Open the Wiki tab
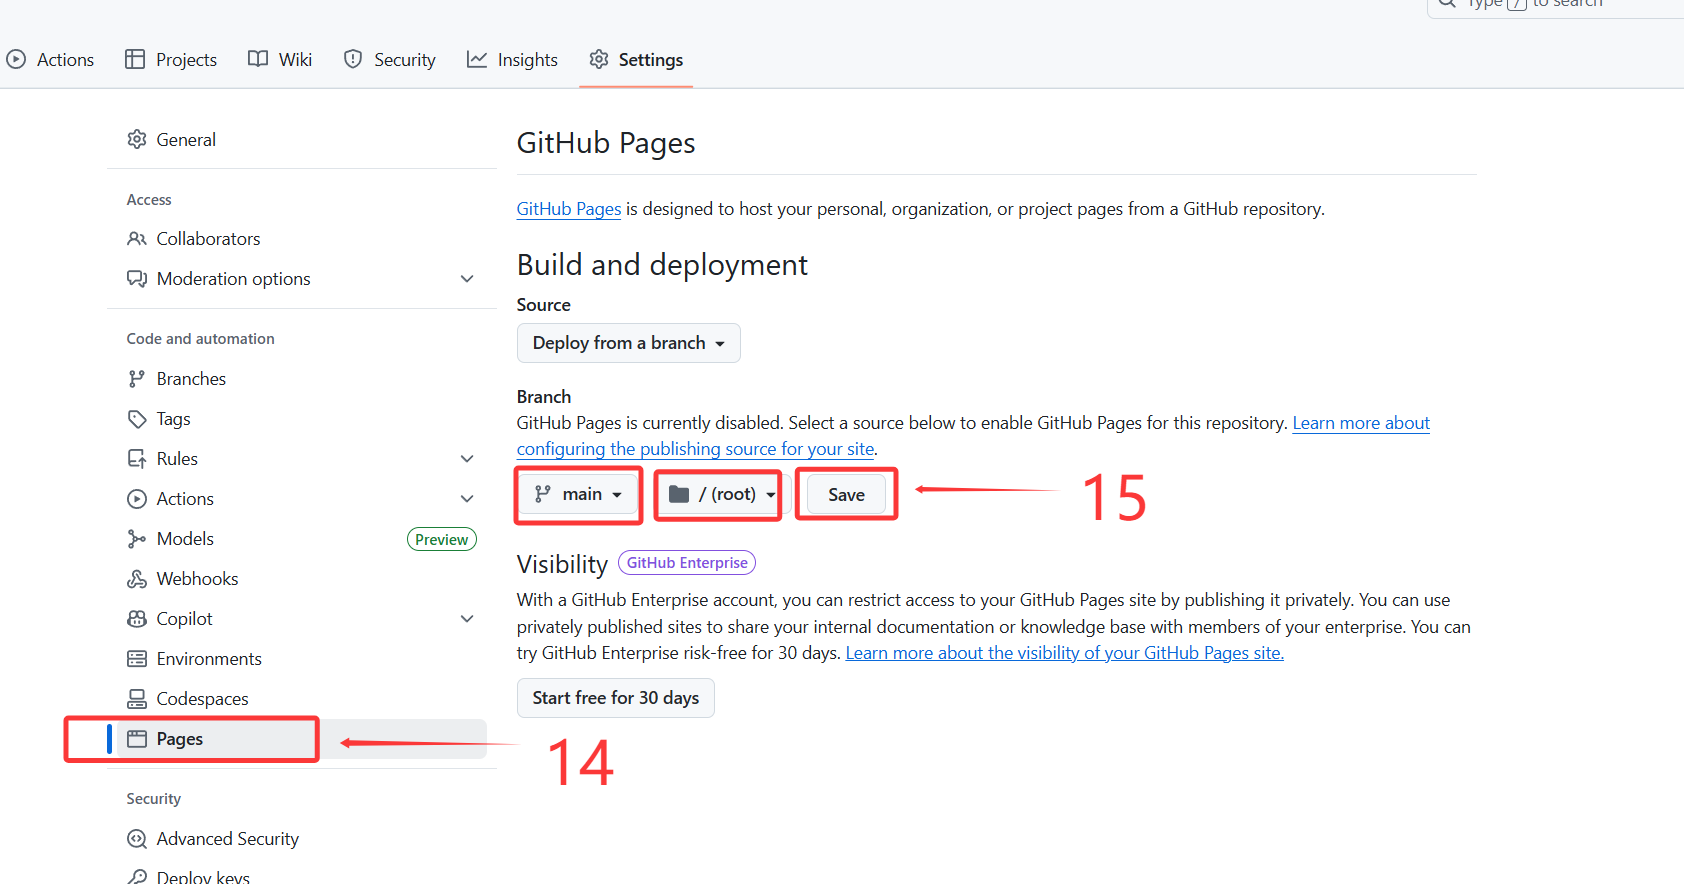Viewport: 1684px width, 884px height. [280, 60]
